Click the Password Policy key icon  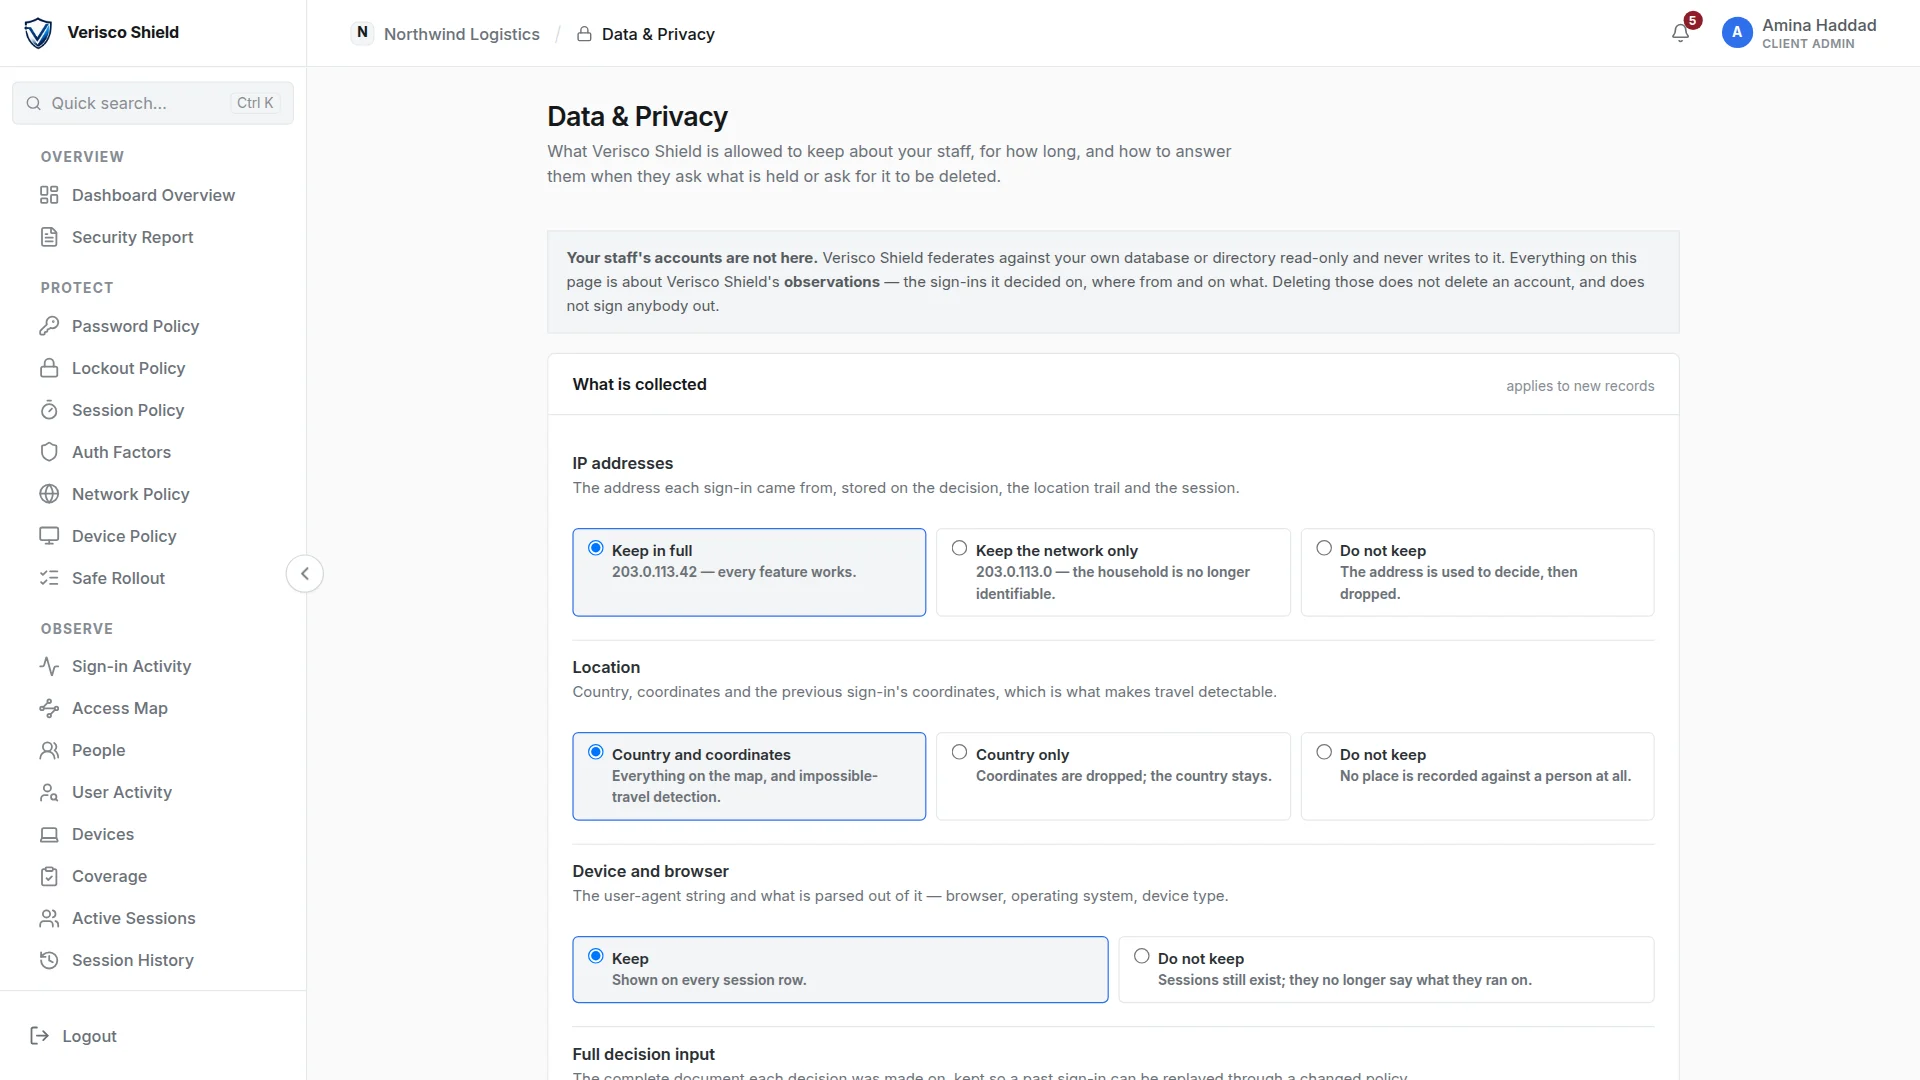point(49,326)
